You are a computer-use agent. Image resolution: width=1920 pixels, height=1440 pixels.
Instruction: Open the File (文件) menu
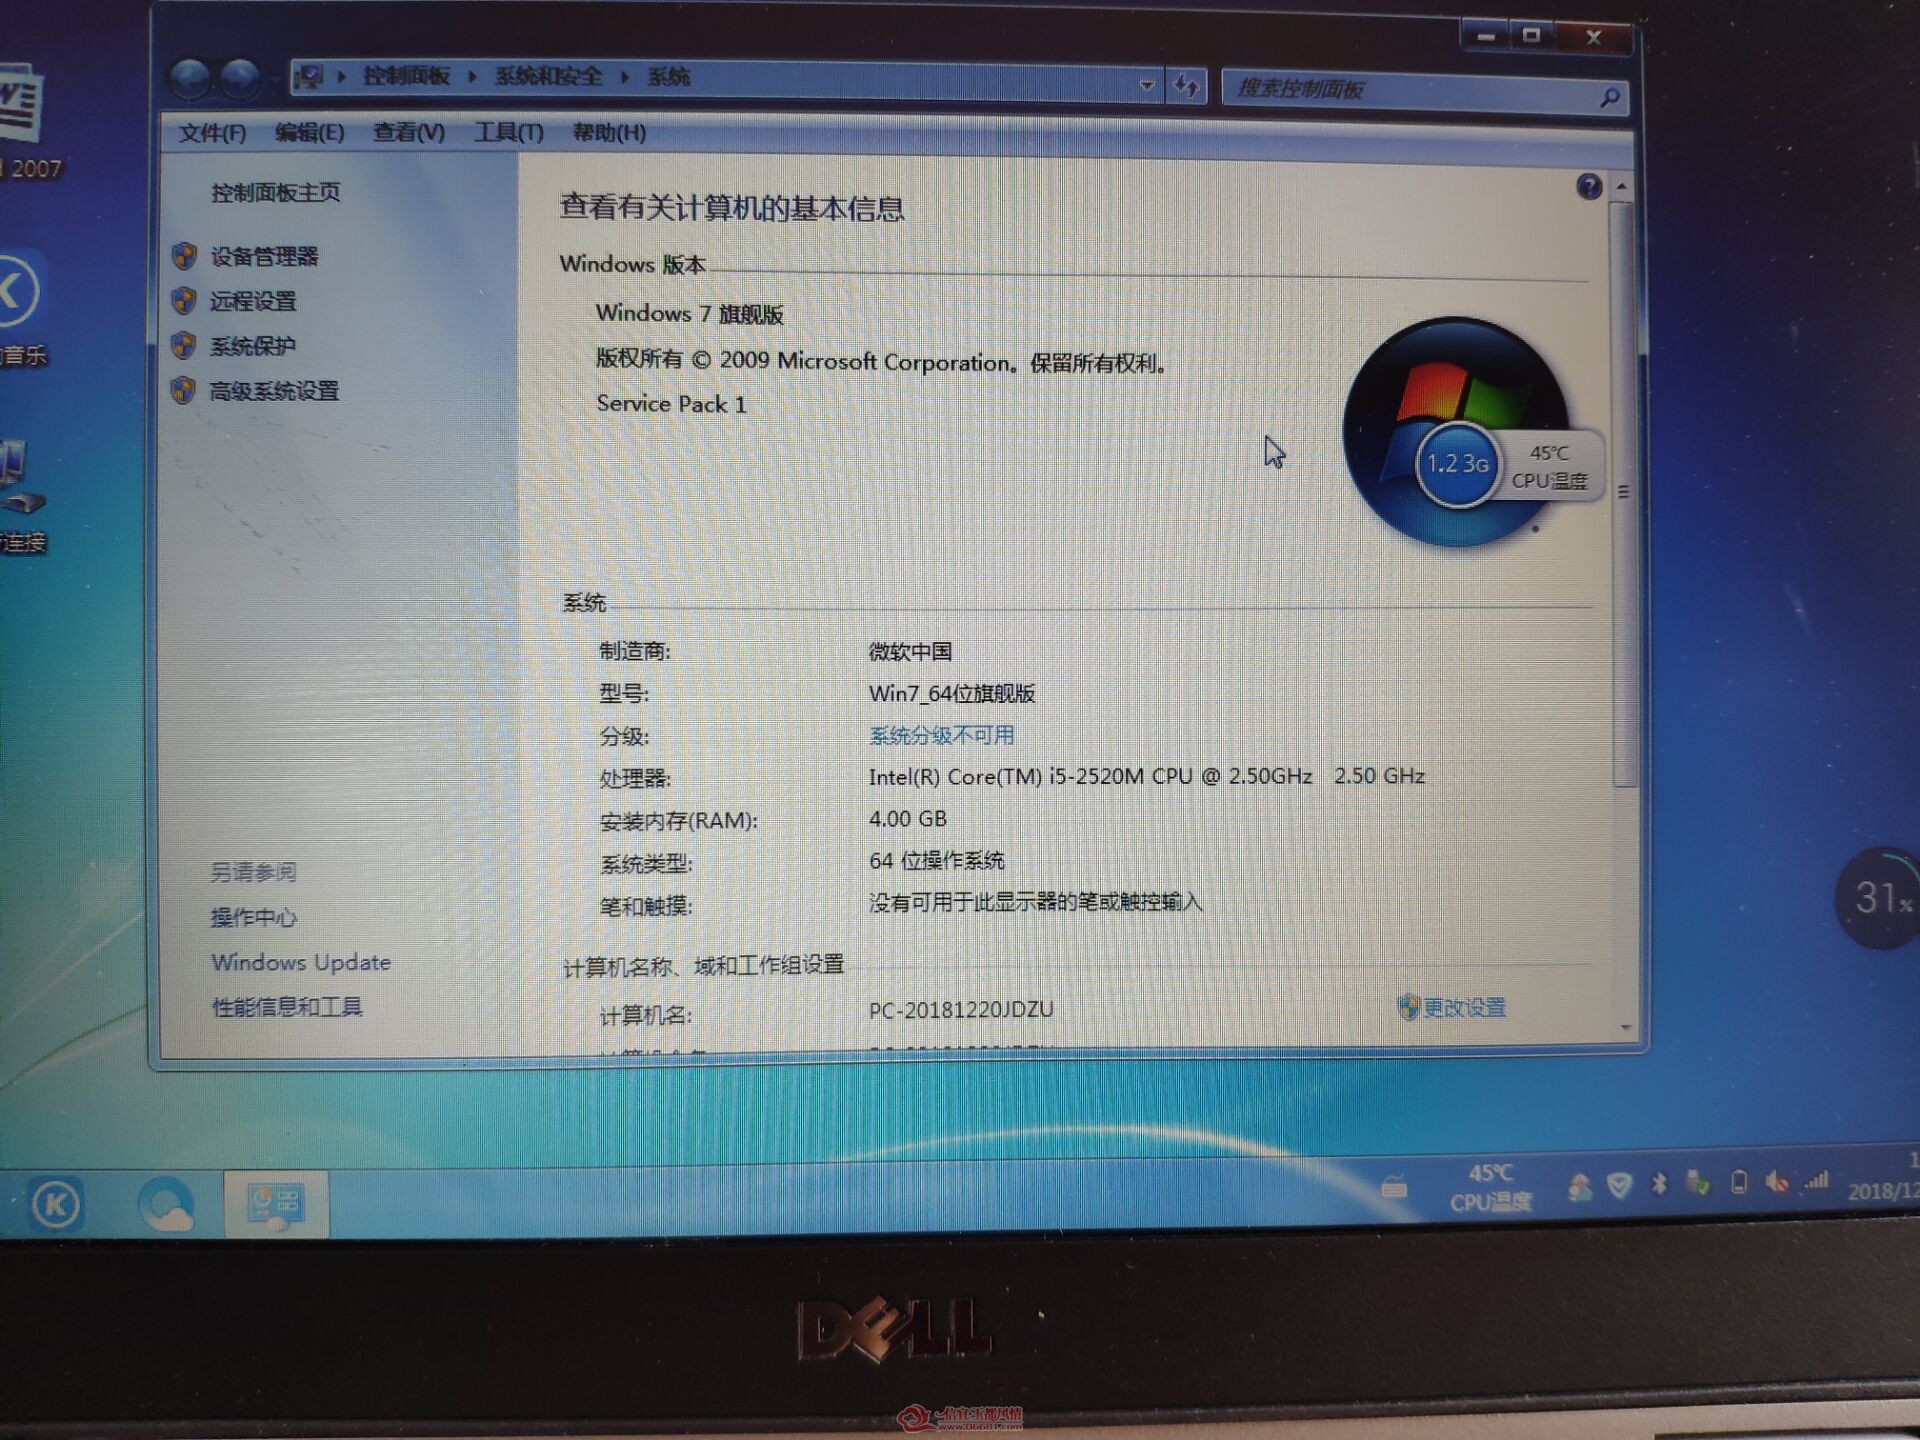coord(211,132)
